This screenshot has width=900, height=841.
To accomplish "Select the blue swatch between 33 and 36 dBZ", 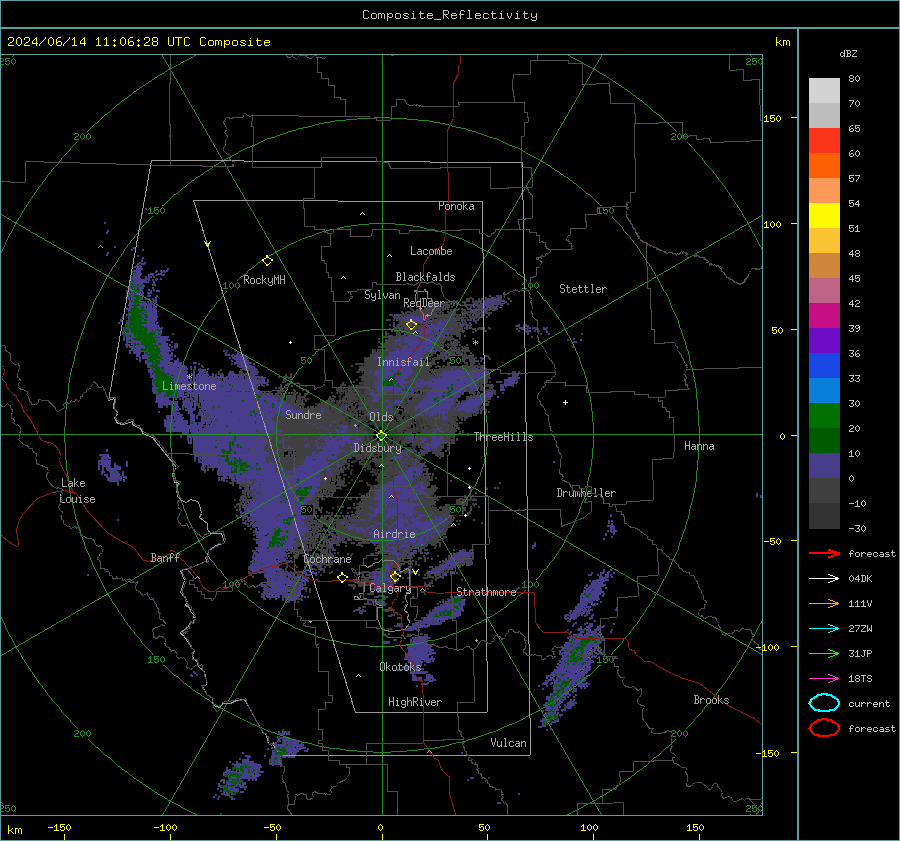I will pyautogui.click(x=824, y=366).
